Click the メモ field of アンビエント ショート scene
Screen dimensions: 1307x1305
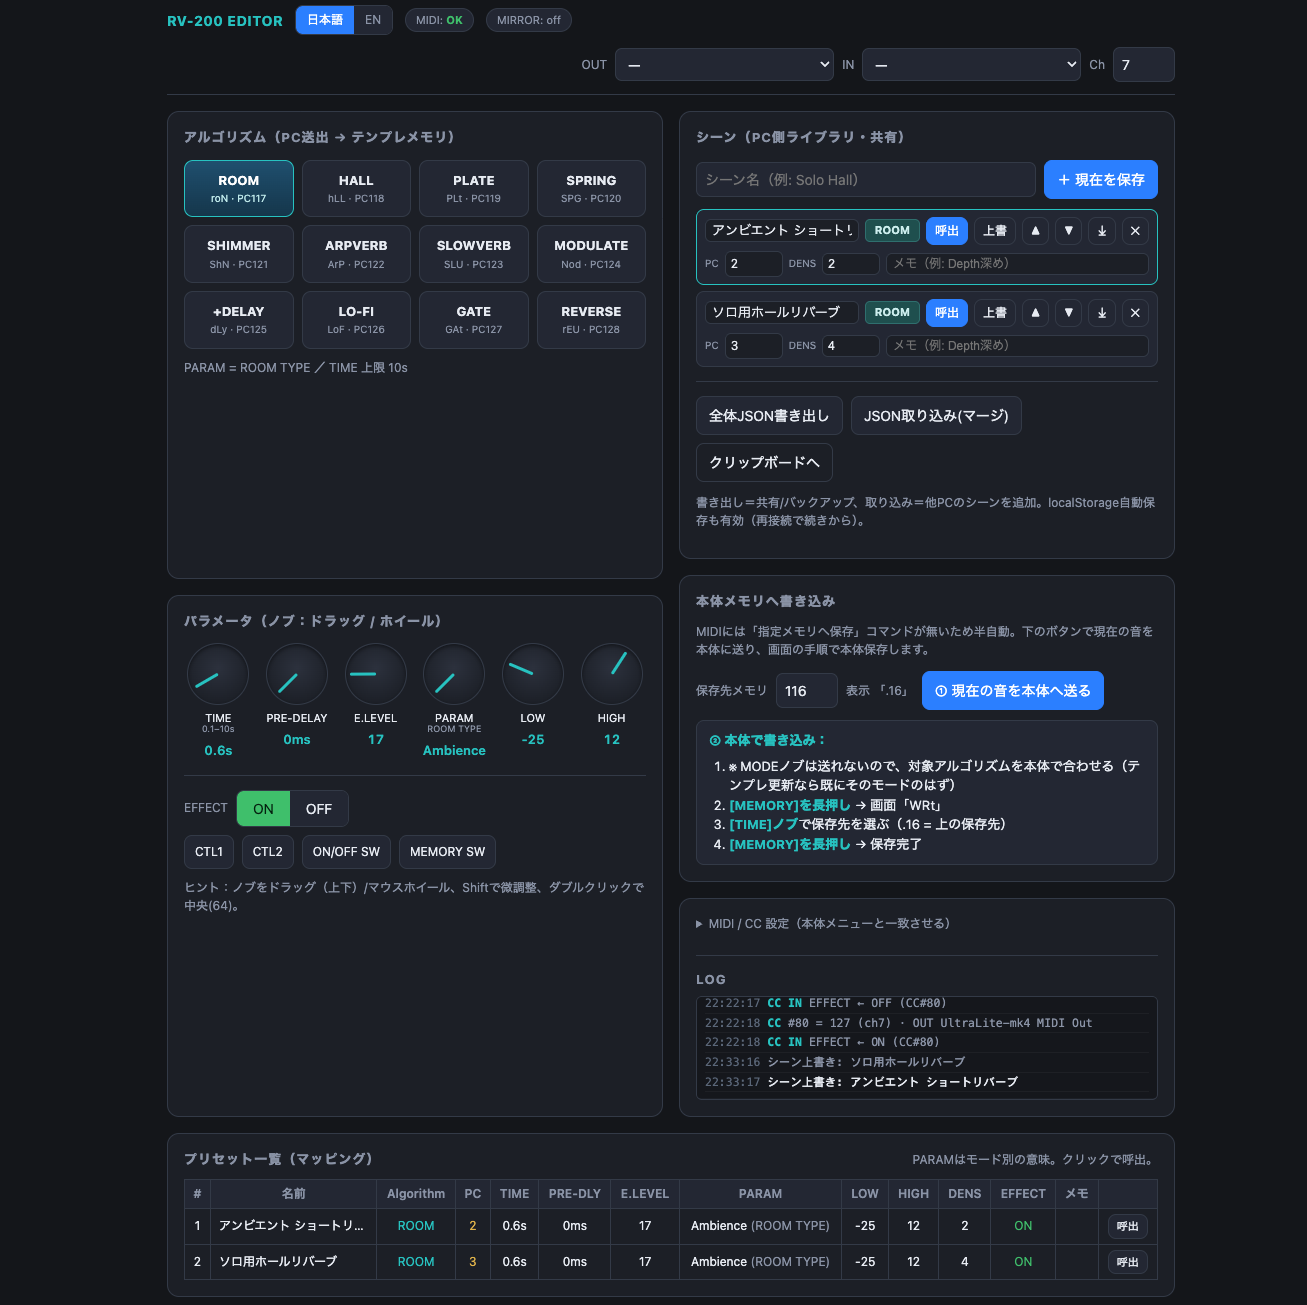1017,264
